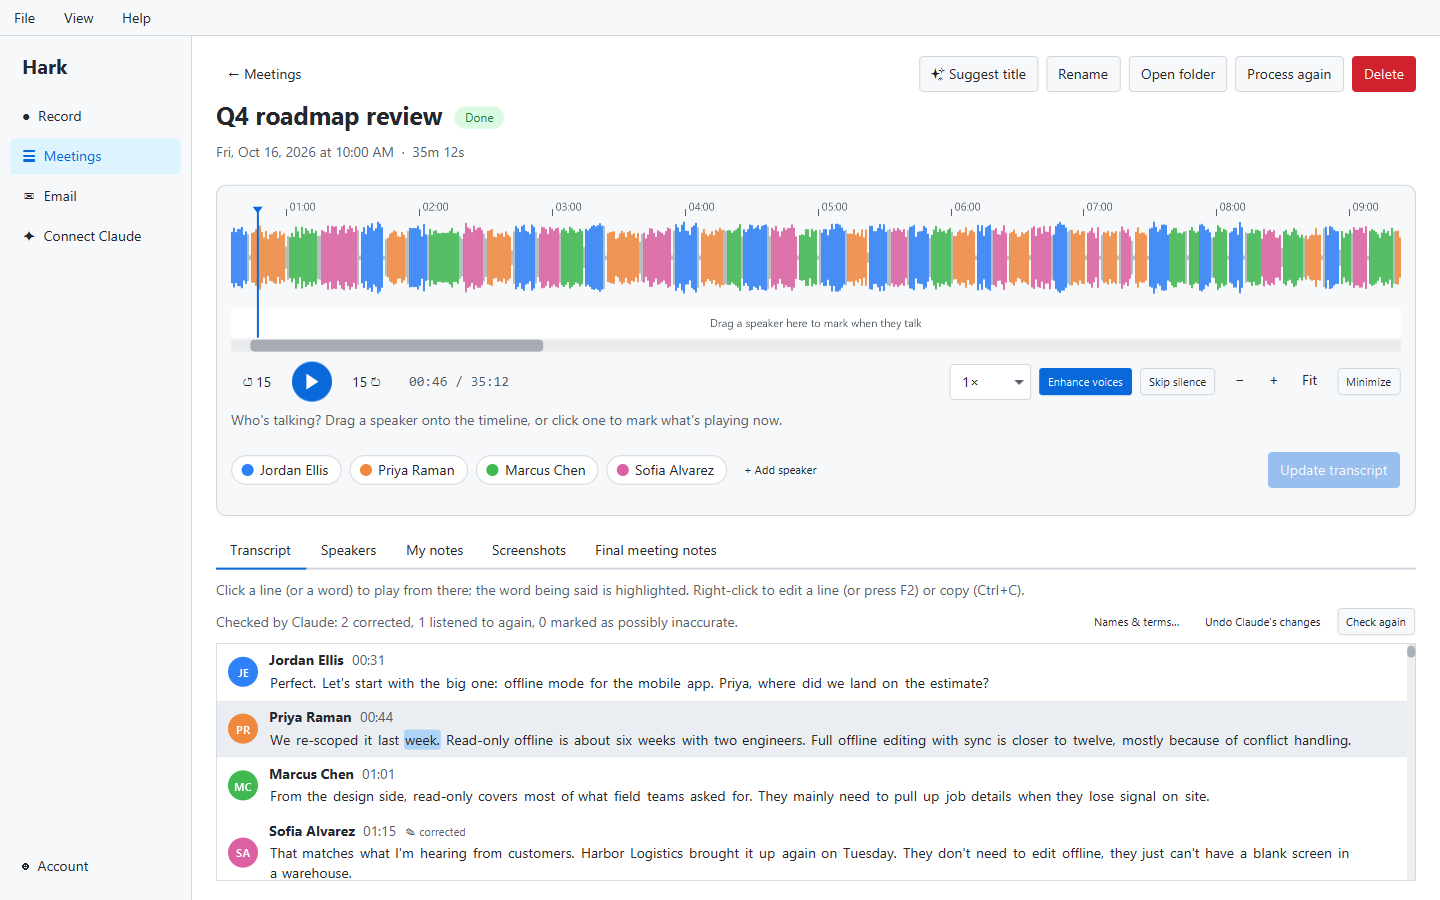Switch to the Speakers tab
The width and height of the screenshot is (1440, 900).
point(348,550)
